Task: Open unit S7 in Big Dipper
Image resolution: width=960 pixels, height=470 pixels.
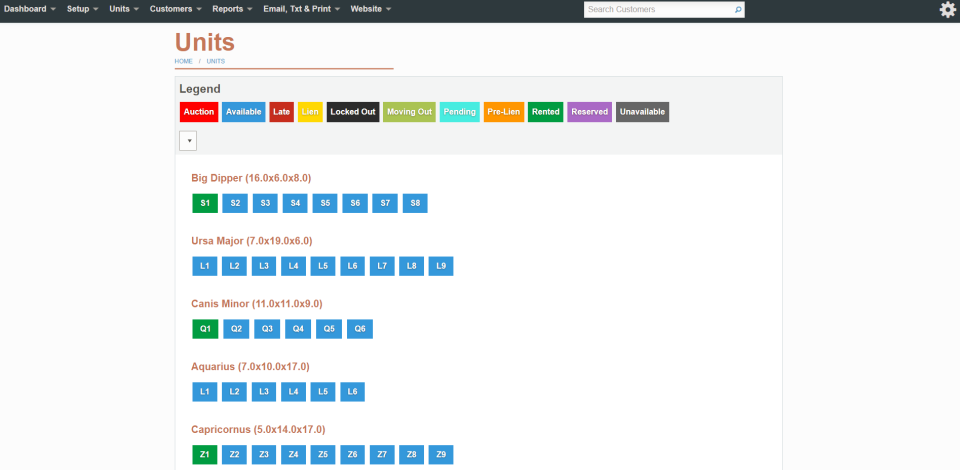Action: point(385,203)
